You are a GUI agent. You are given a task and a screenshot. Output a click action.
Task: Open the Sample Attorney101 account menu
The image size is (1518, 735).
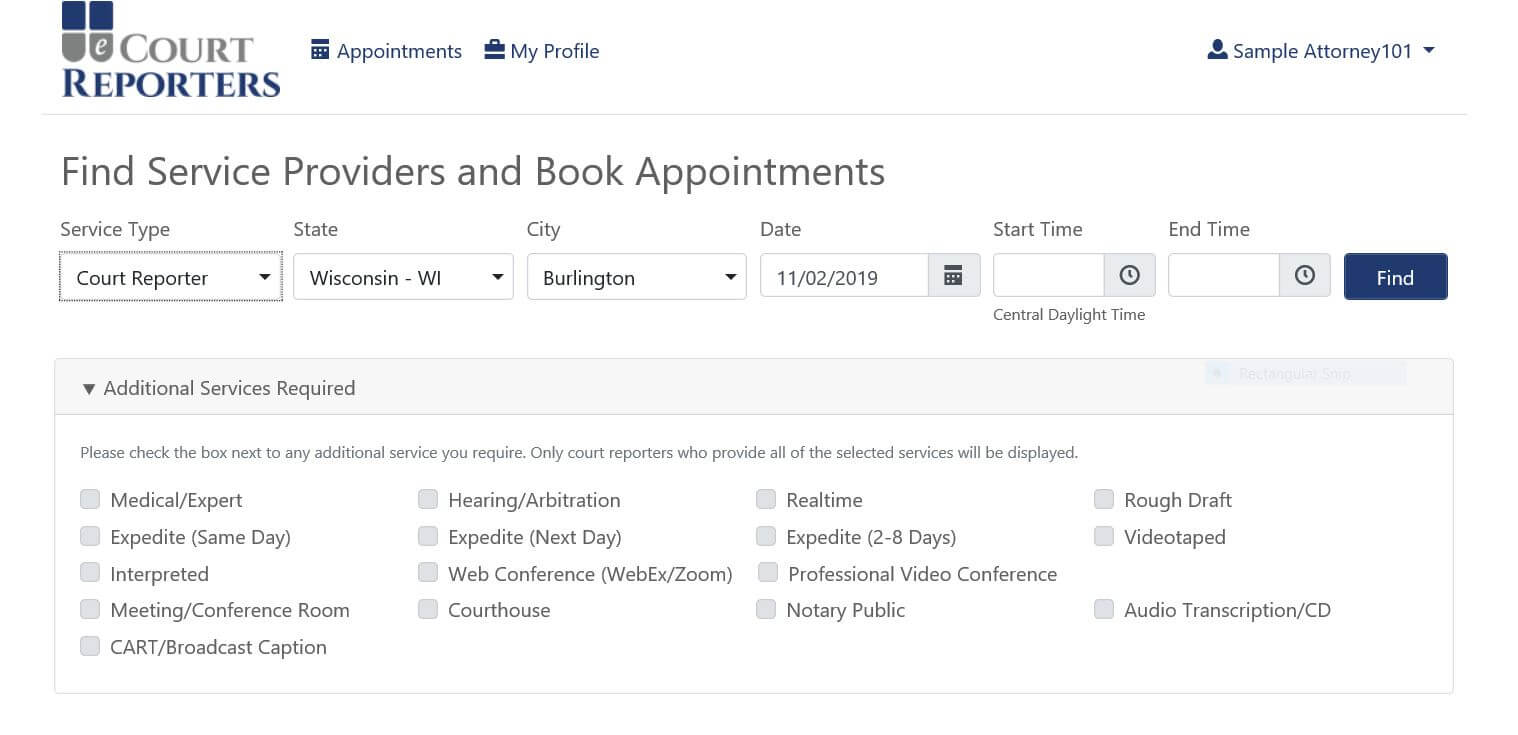(x=1321, y=51)
